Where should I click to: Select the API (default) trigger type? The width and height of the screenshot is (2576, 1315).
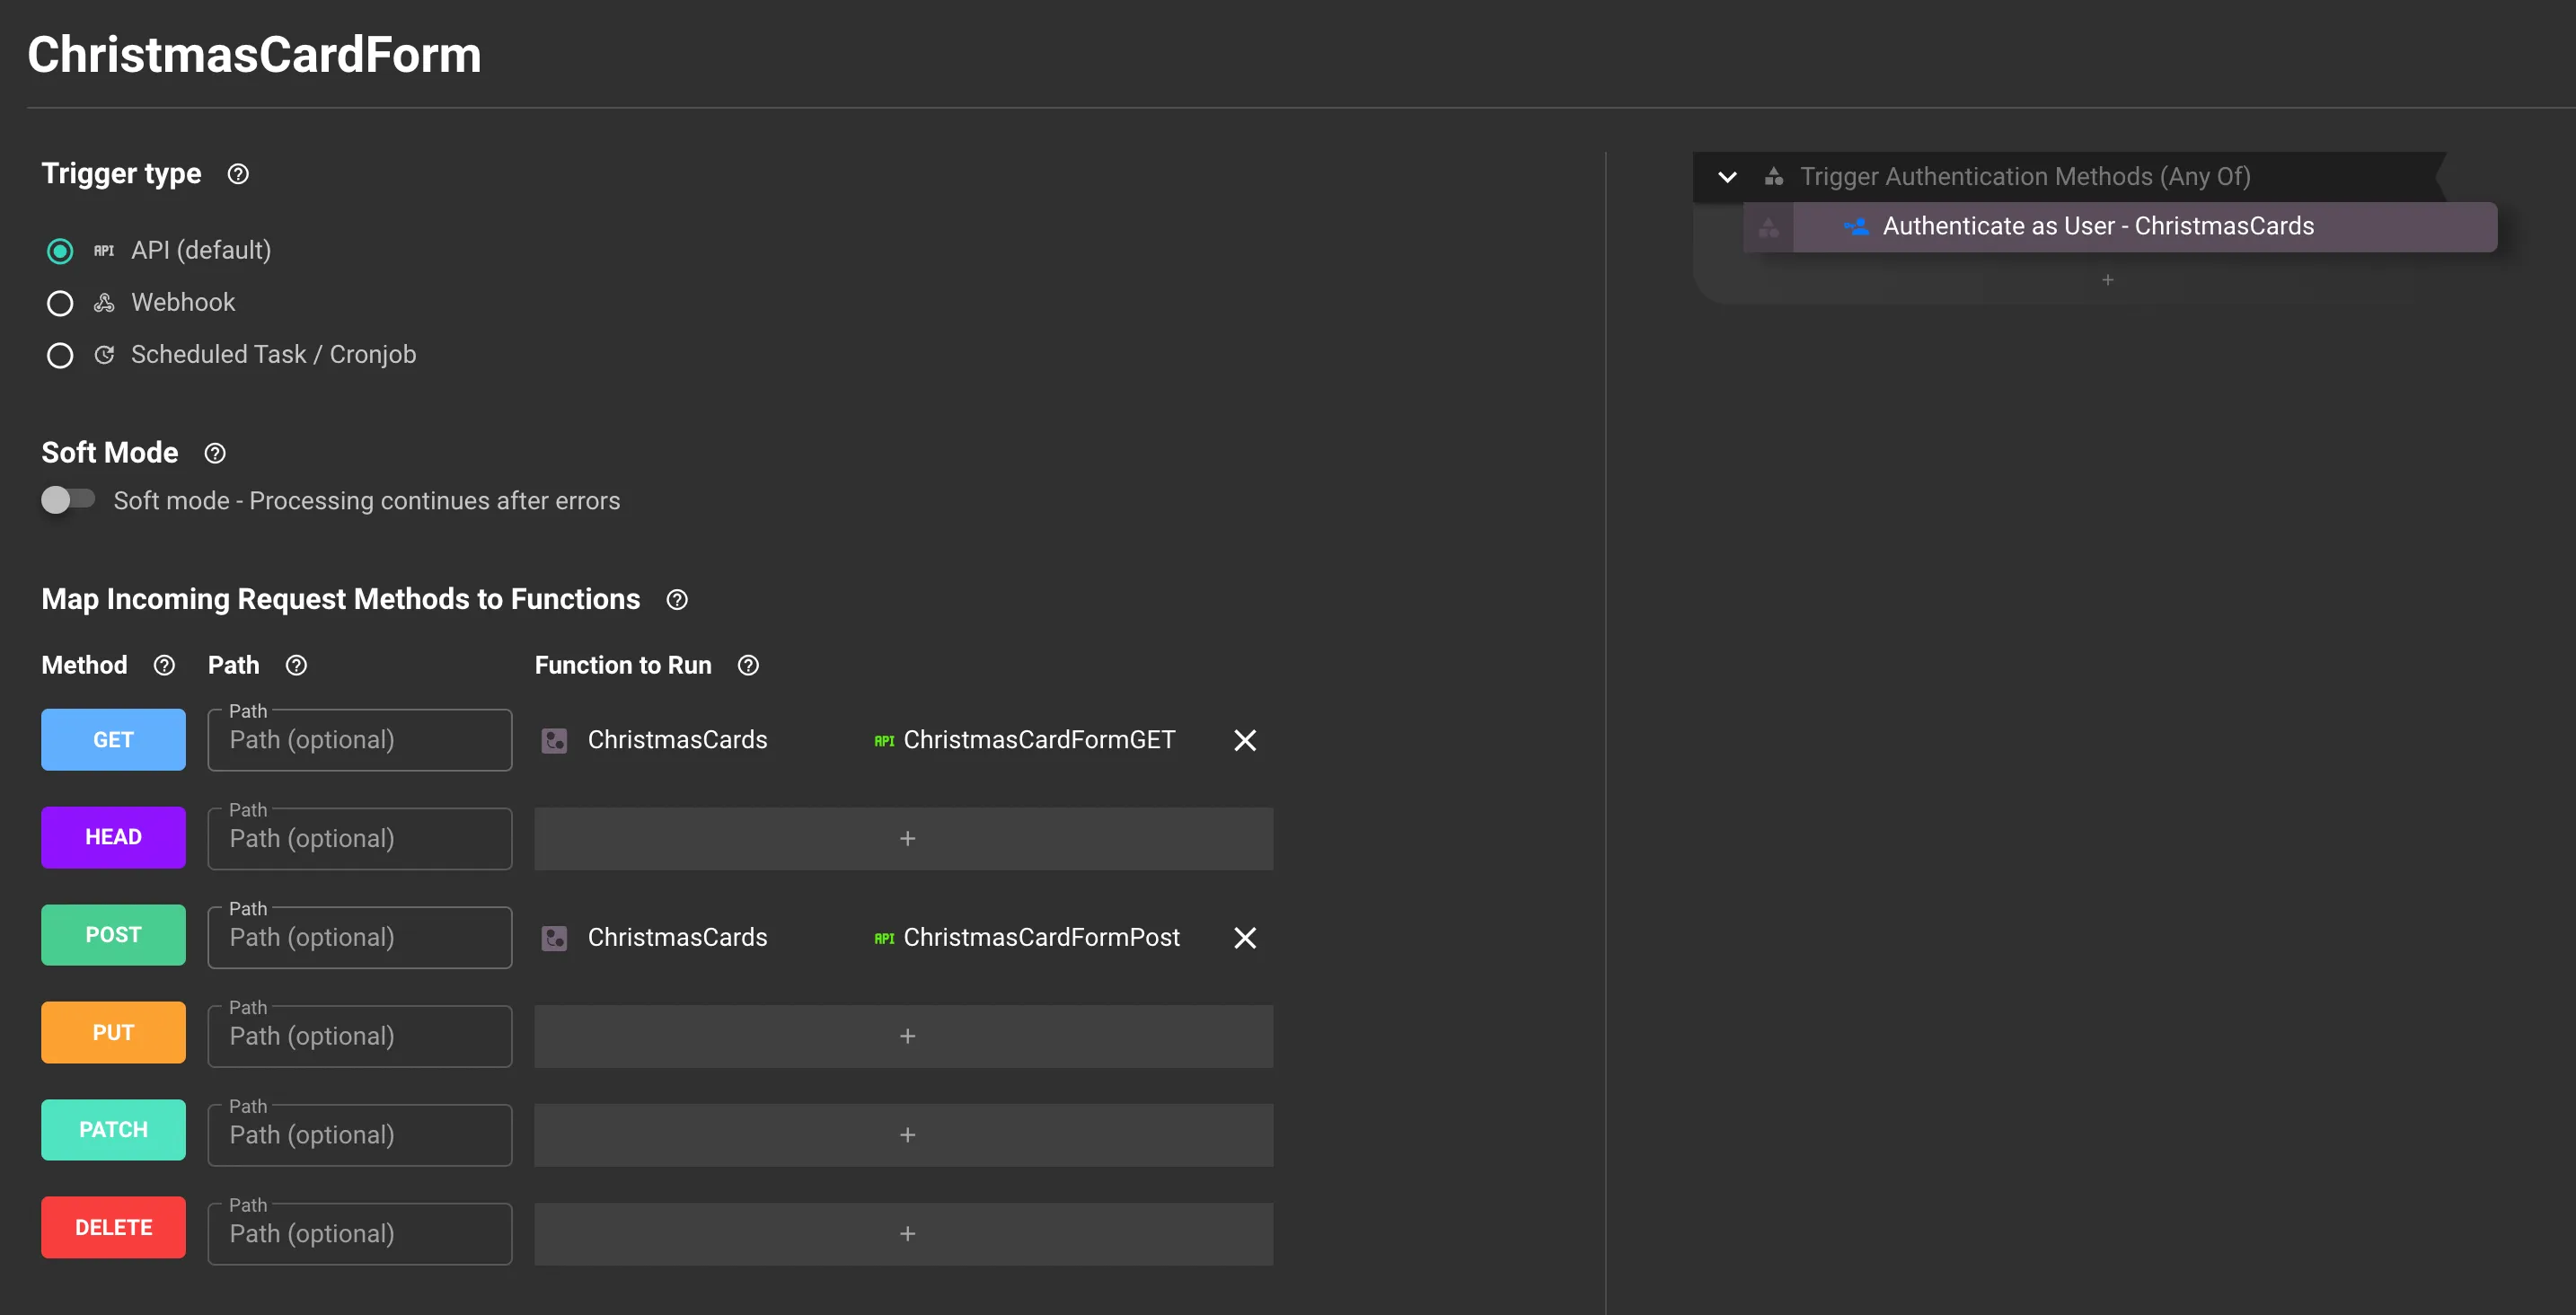[60, 251]
